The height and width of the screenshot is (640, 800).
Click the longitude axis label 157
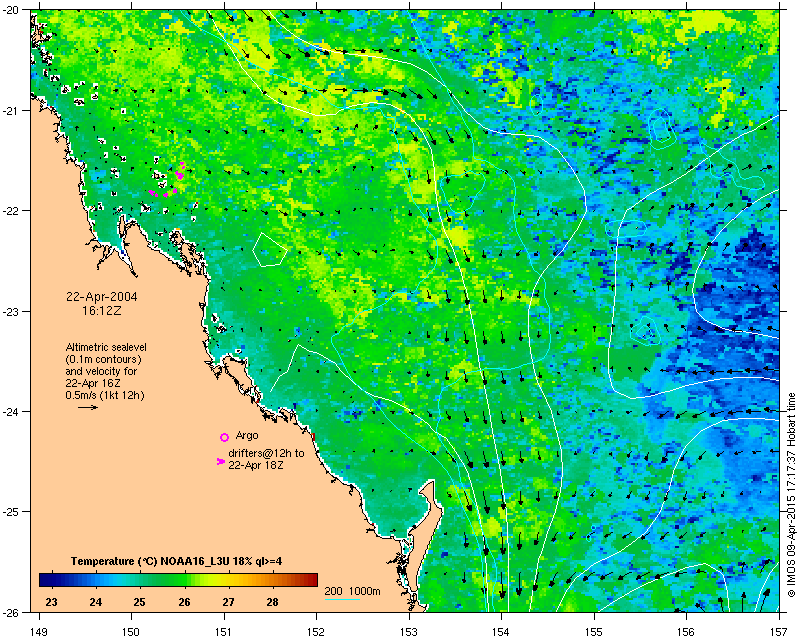[779, 632]
